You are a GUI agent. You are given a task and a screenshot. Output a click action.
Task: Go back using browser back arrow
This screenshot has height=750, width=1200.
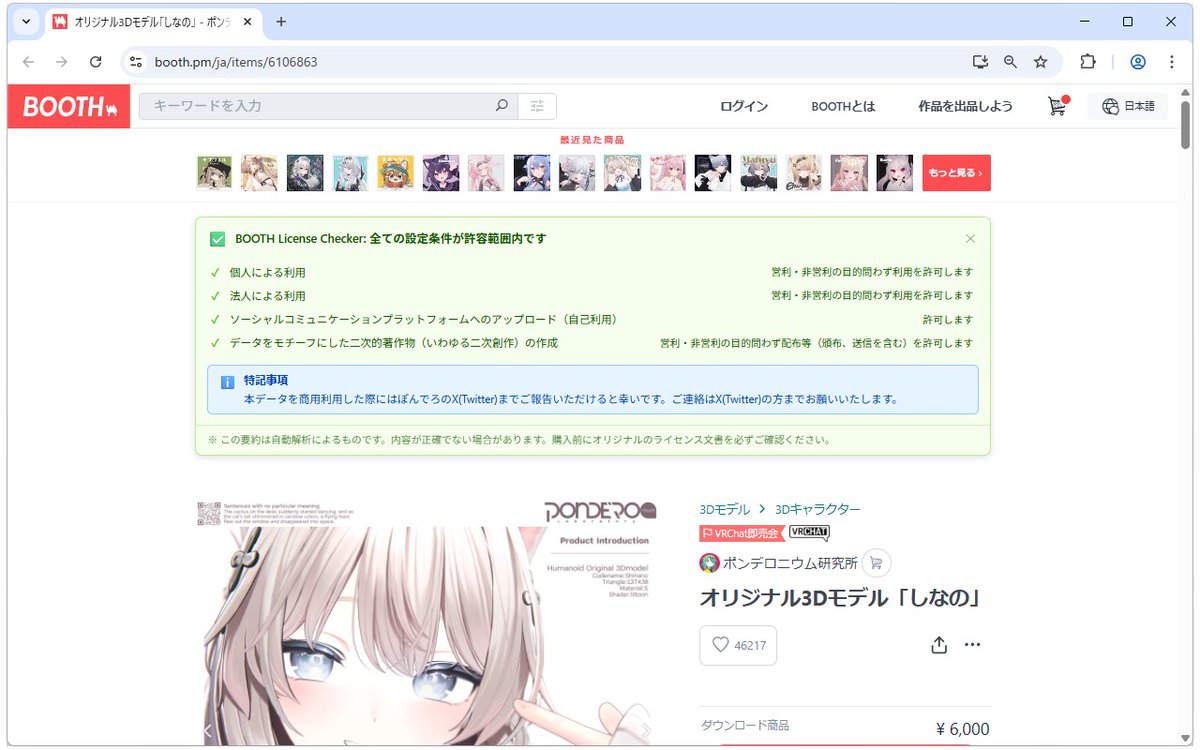click(x=28, y=62)
